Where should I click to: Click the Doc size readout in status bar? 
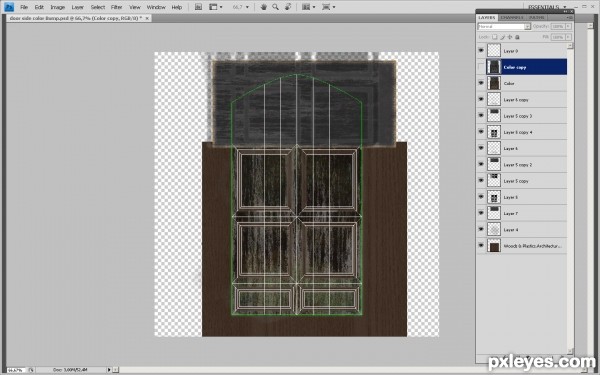(70, 370)
